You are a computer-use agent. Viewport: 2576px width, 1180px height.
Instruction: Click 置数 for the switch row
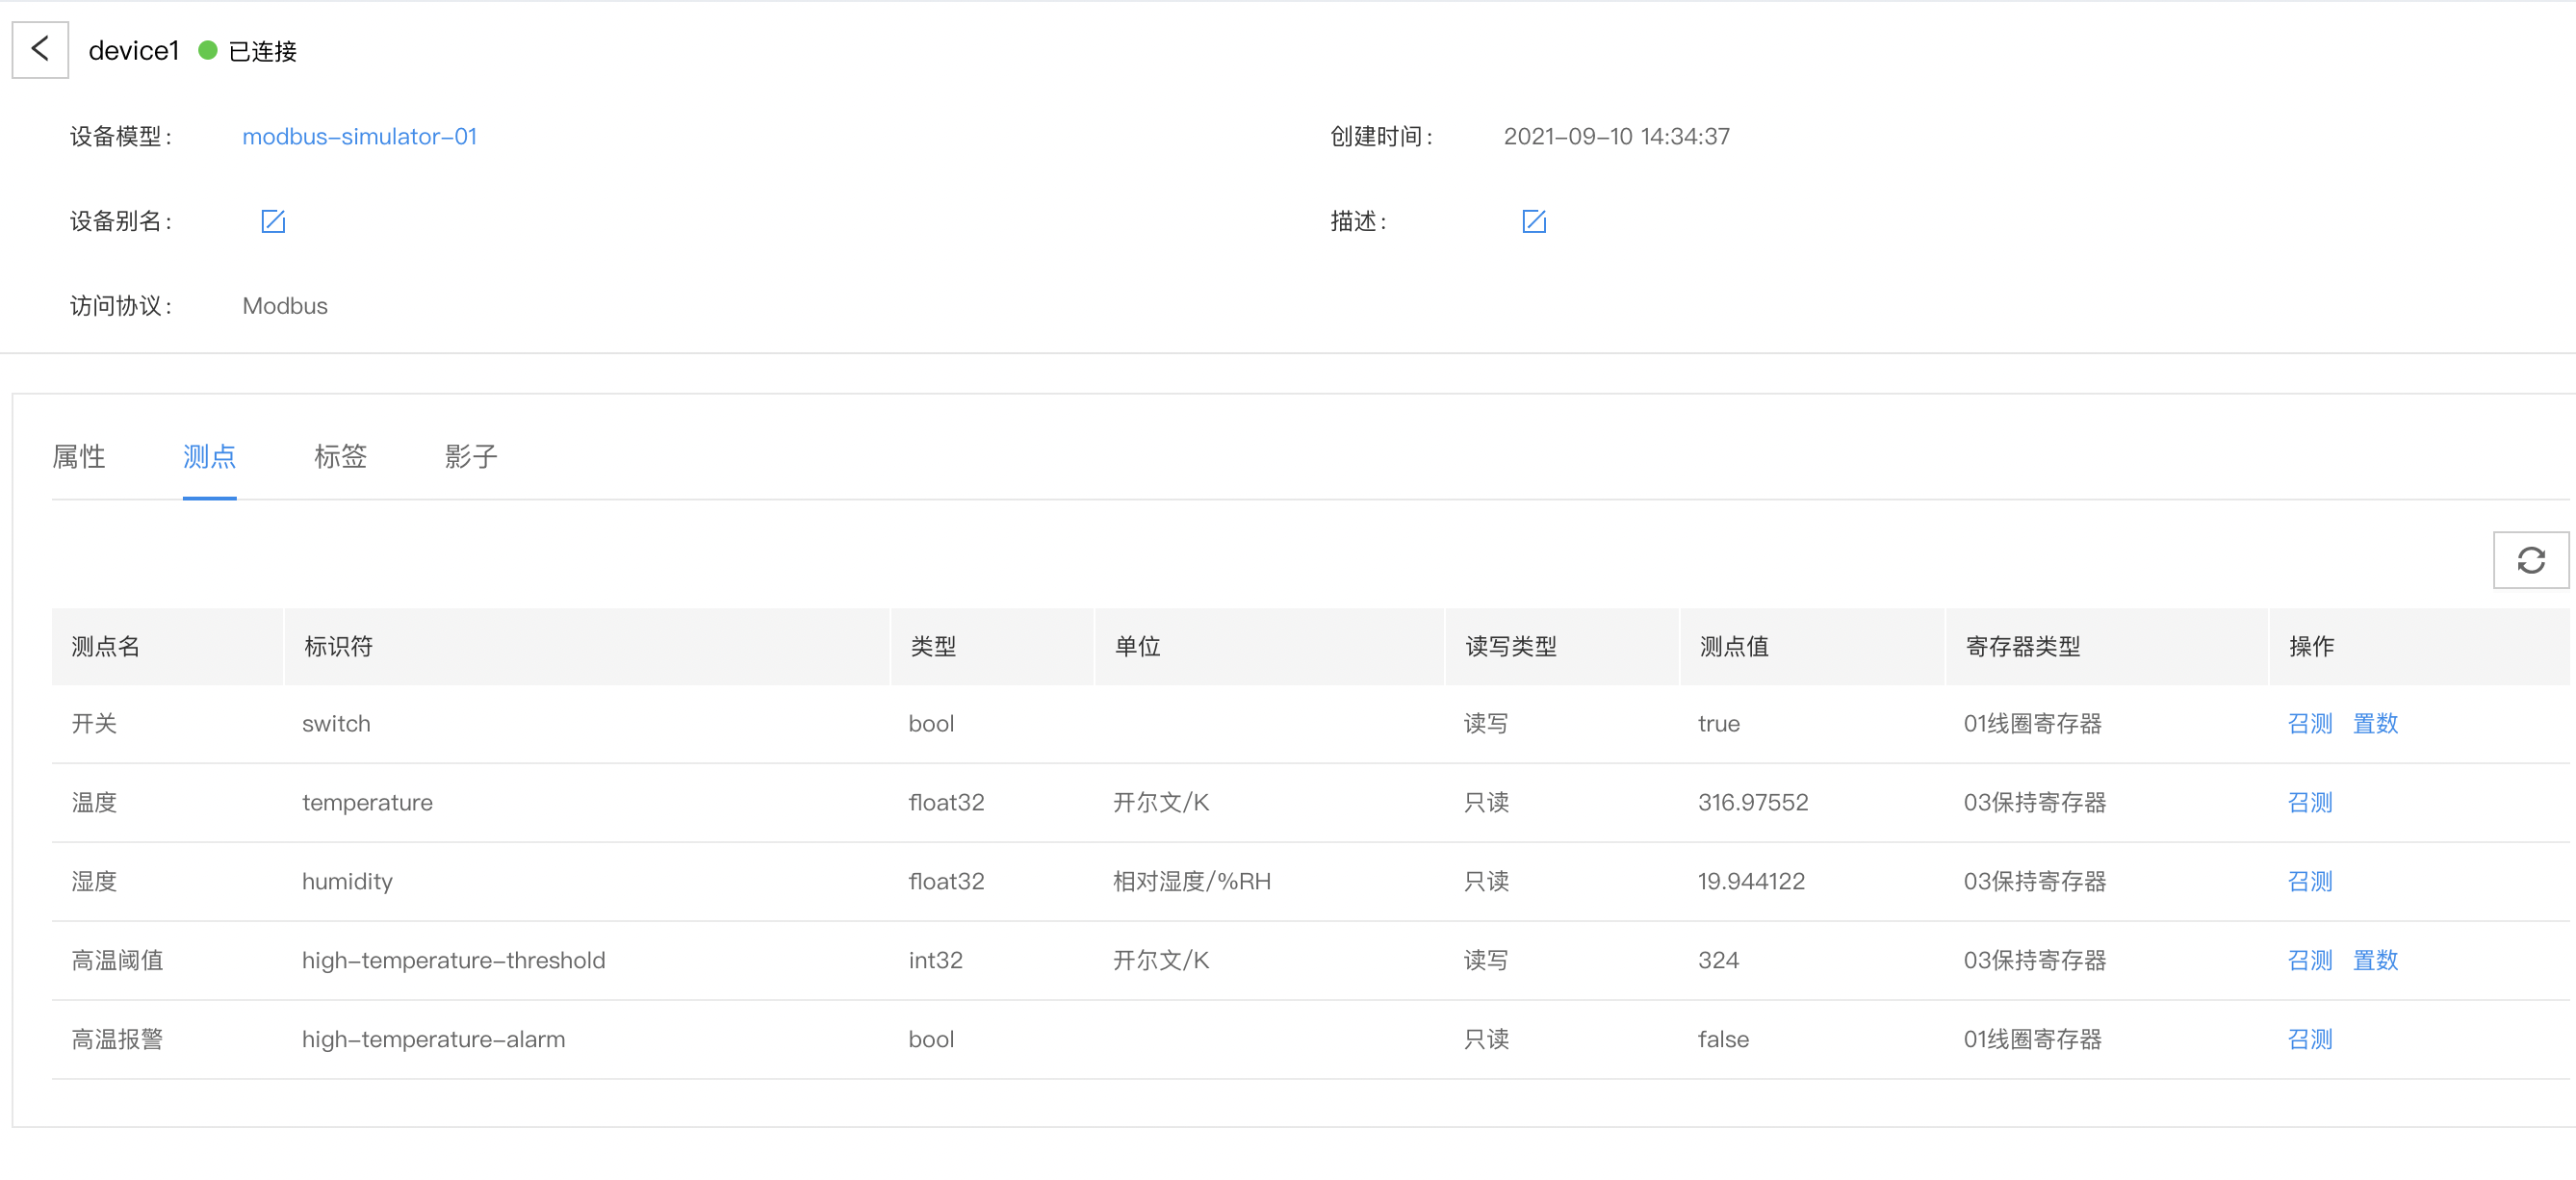pyautogui.click(x=2375, y=723)
